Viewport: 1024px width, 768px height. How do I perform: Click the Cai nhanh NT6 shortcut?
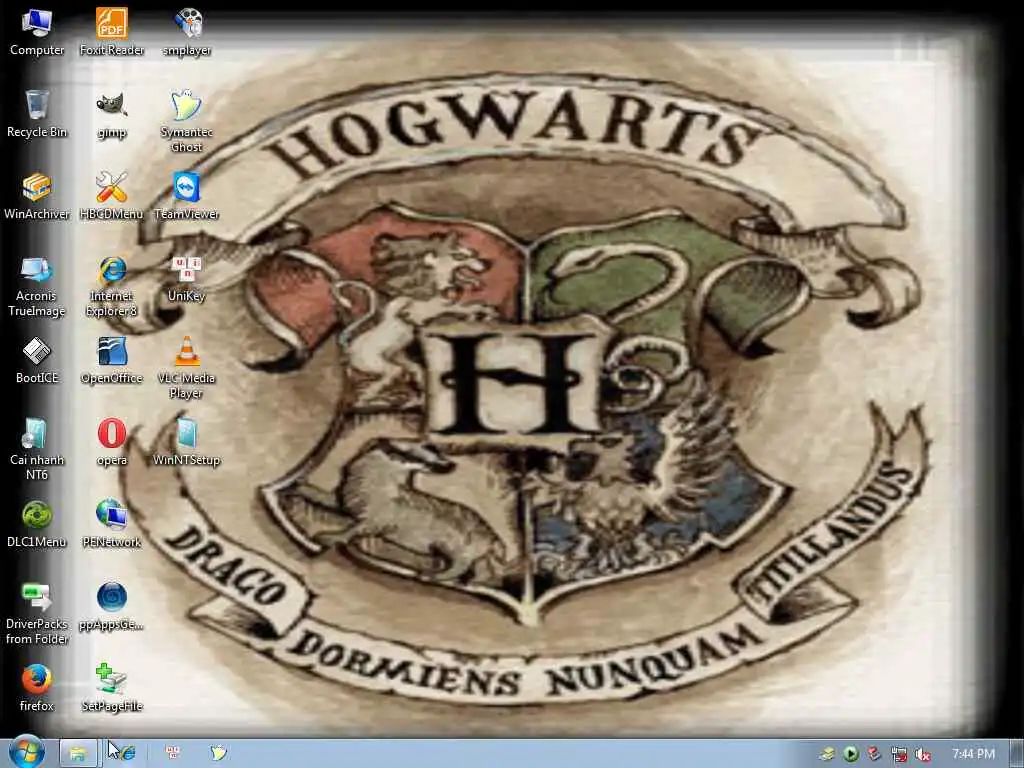tap(37, 450)
